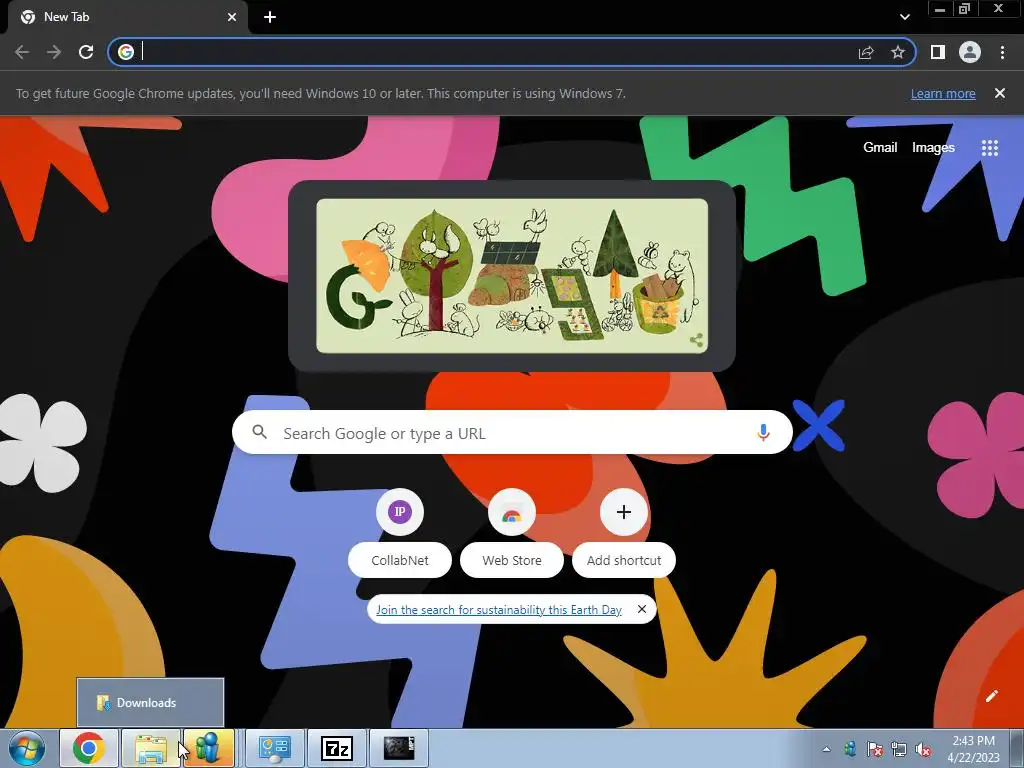
Task: Click the Google icon in address bar
Action: (126, 52)
